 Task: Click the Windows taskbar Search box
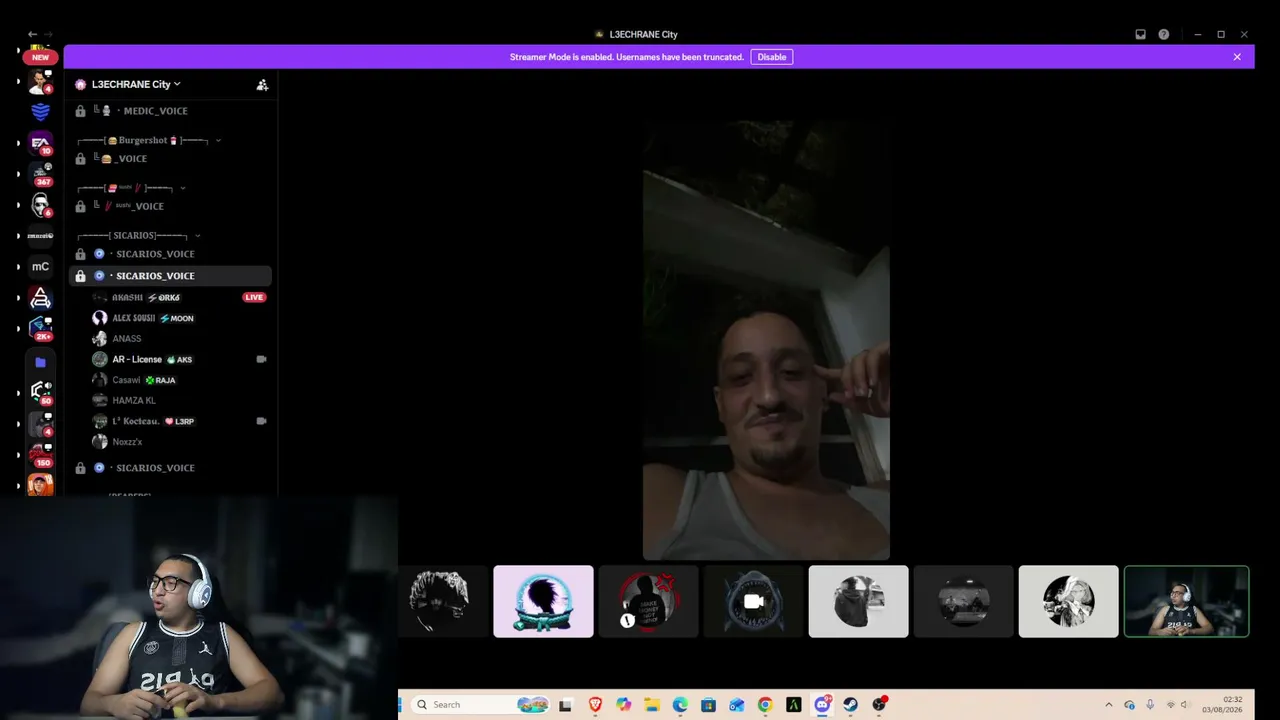(479, 705)
